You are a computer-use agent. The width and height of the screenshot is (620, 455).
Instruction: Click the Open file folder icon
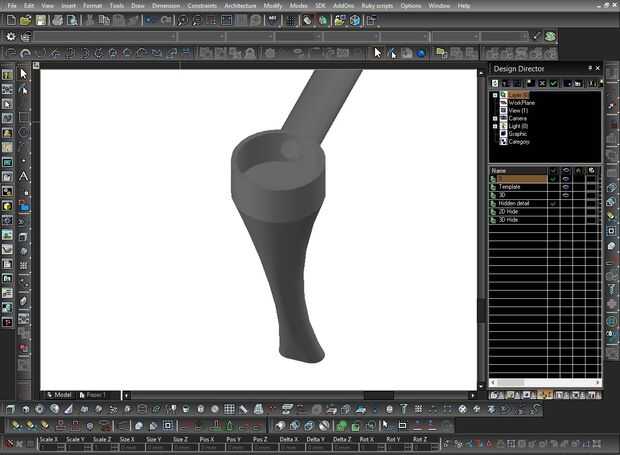[x=25, y=20]
